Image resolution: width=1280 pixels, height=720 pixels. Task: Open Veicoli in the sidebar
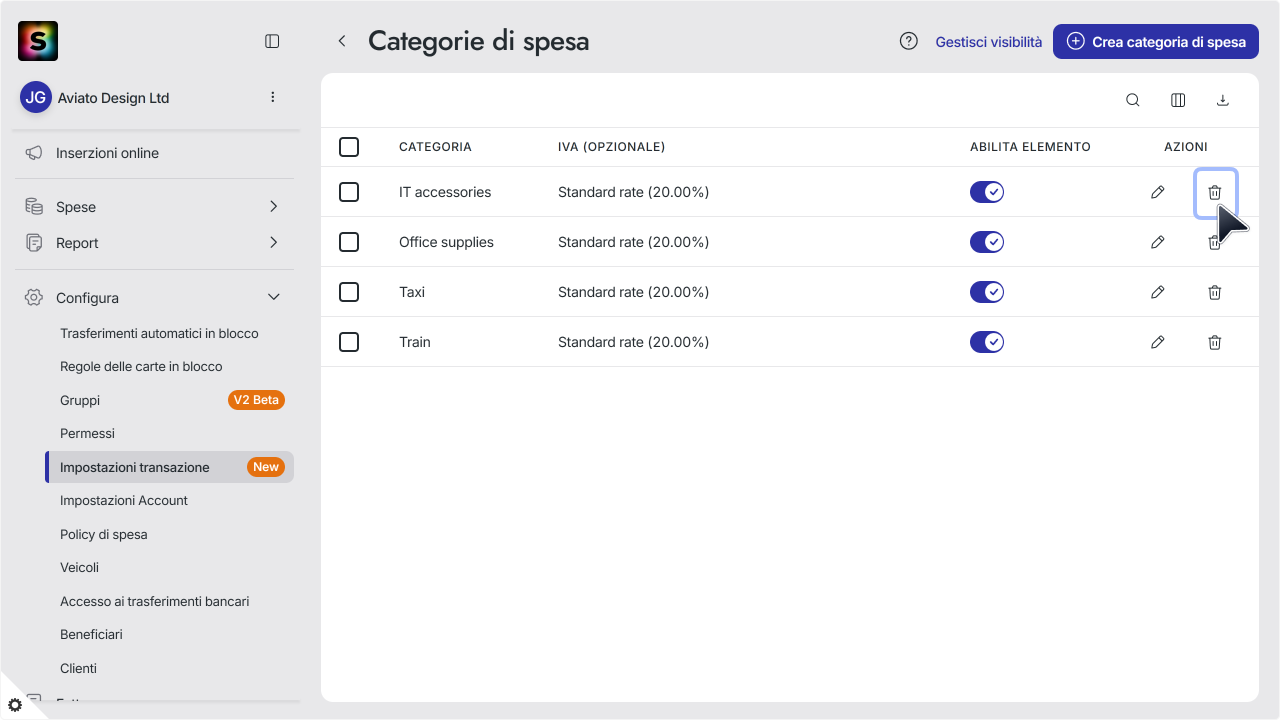(79, 567)
